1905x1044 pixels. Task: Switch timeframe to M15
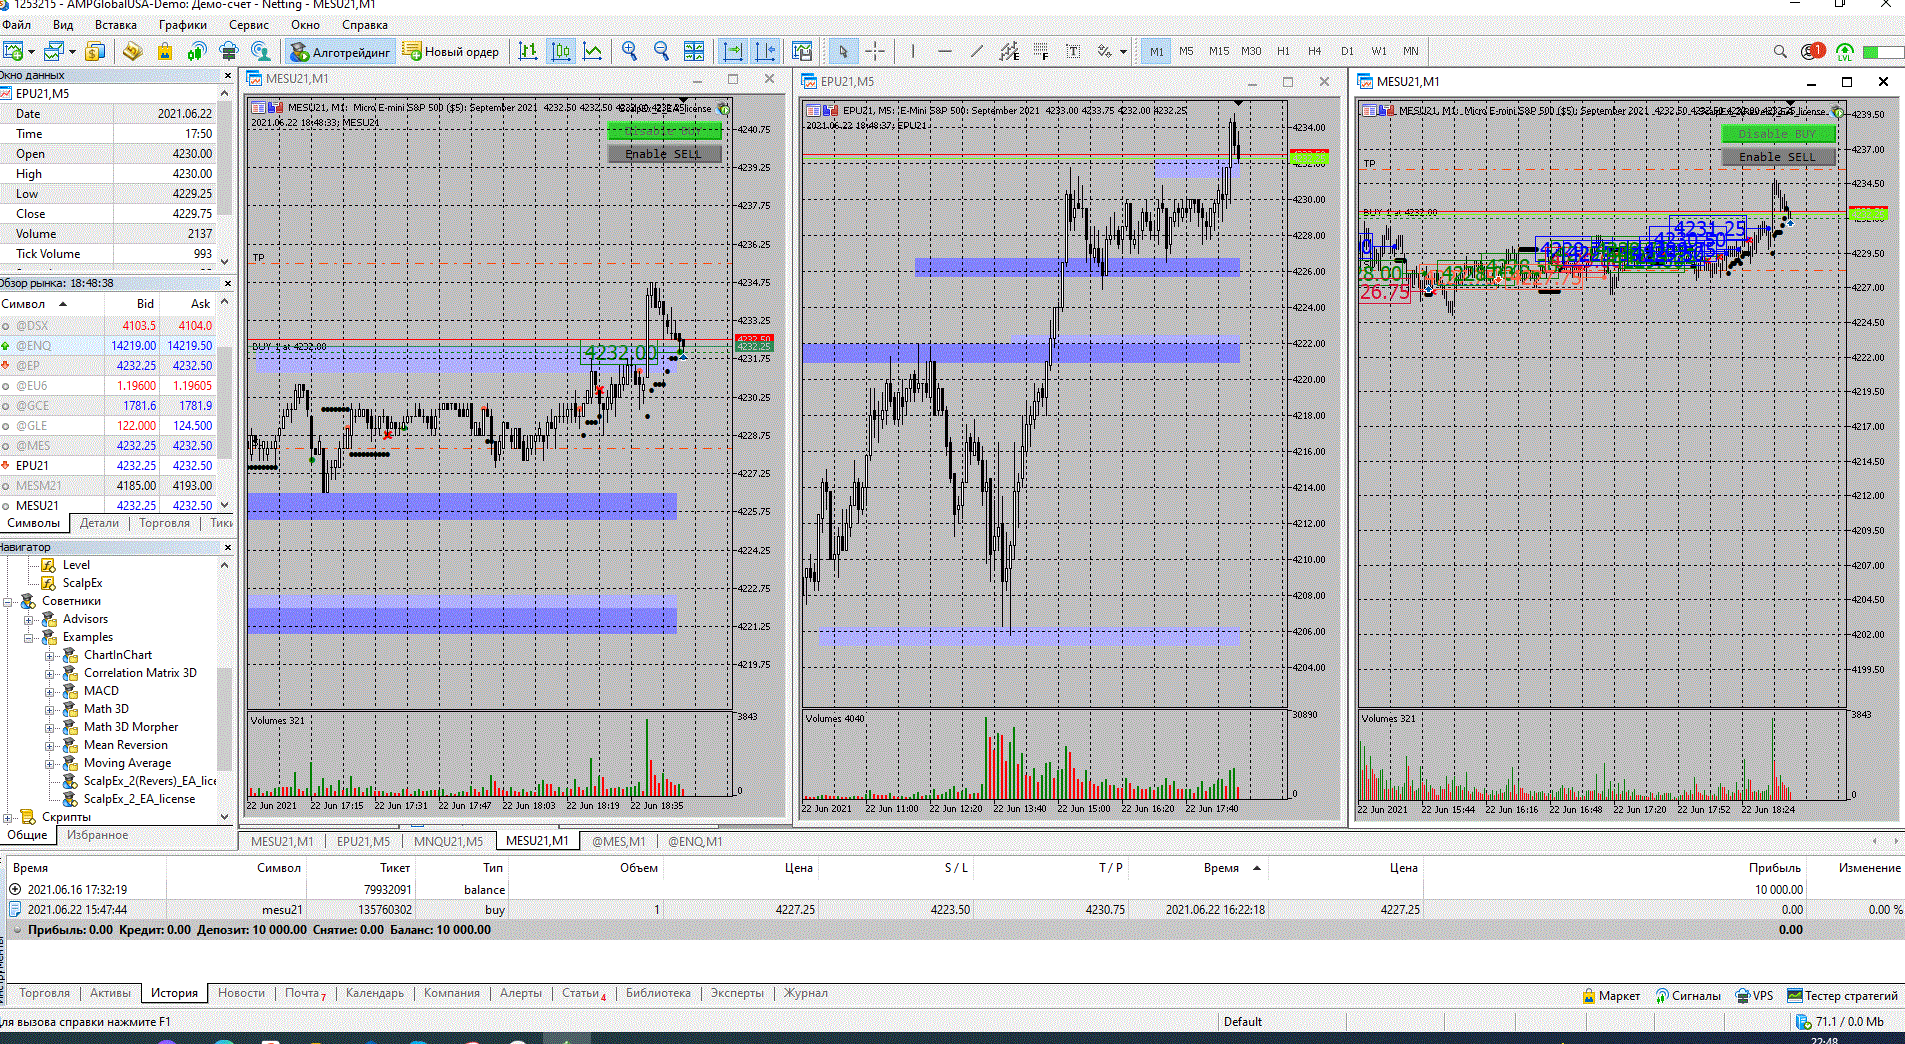(1219, 51)
